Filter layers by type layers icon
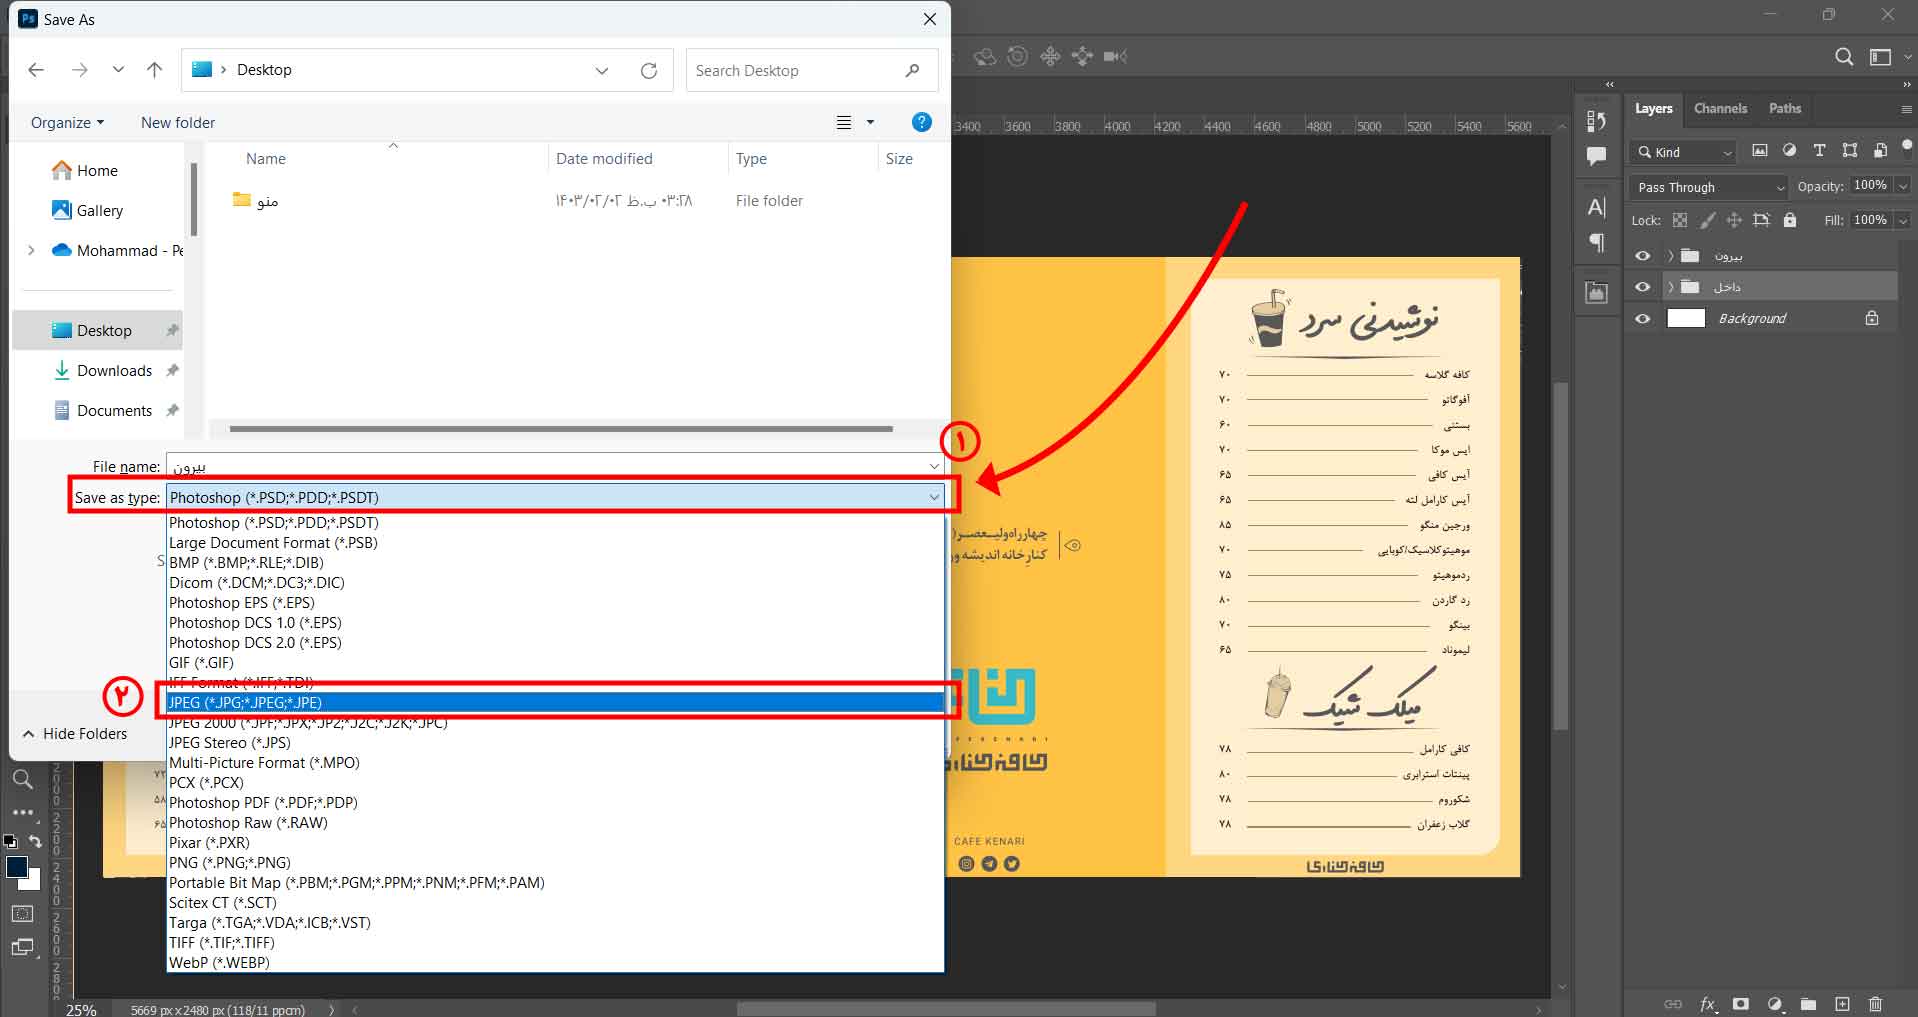 (x=1819, y=151)
